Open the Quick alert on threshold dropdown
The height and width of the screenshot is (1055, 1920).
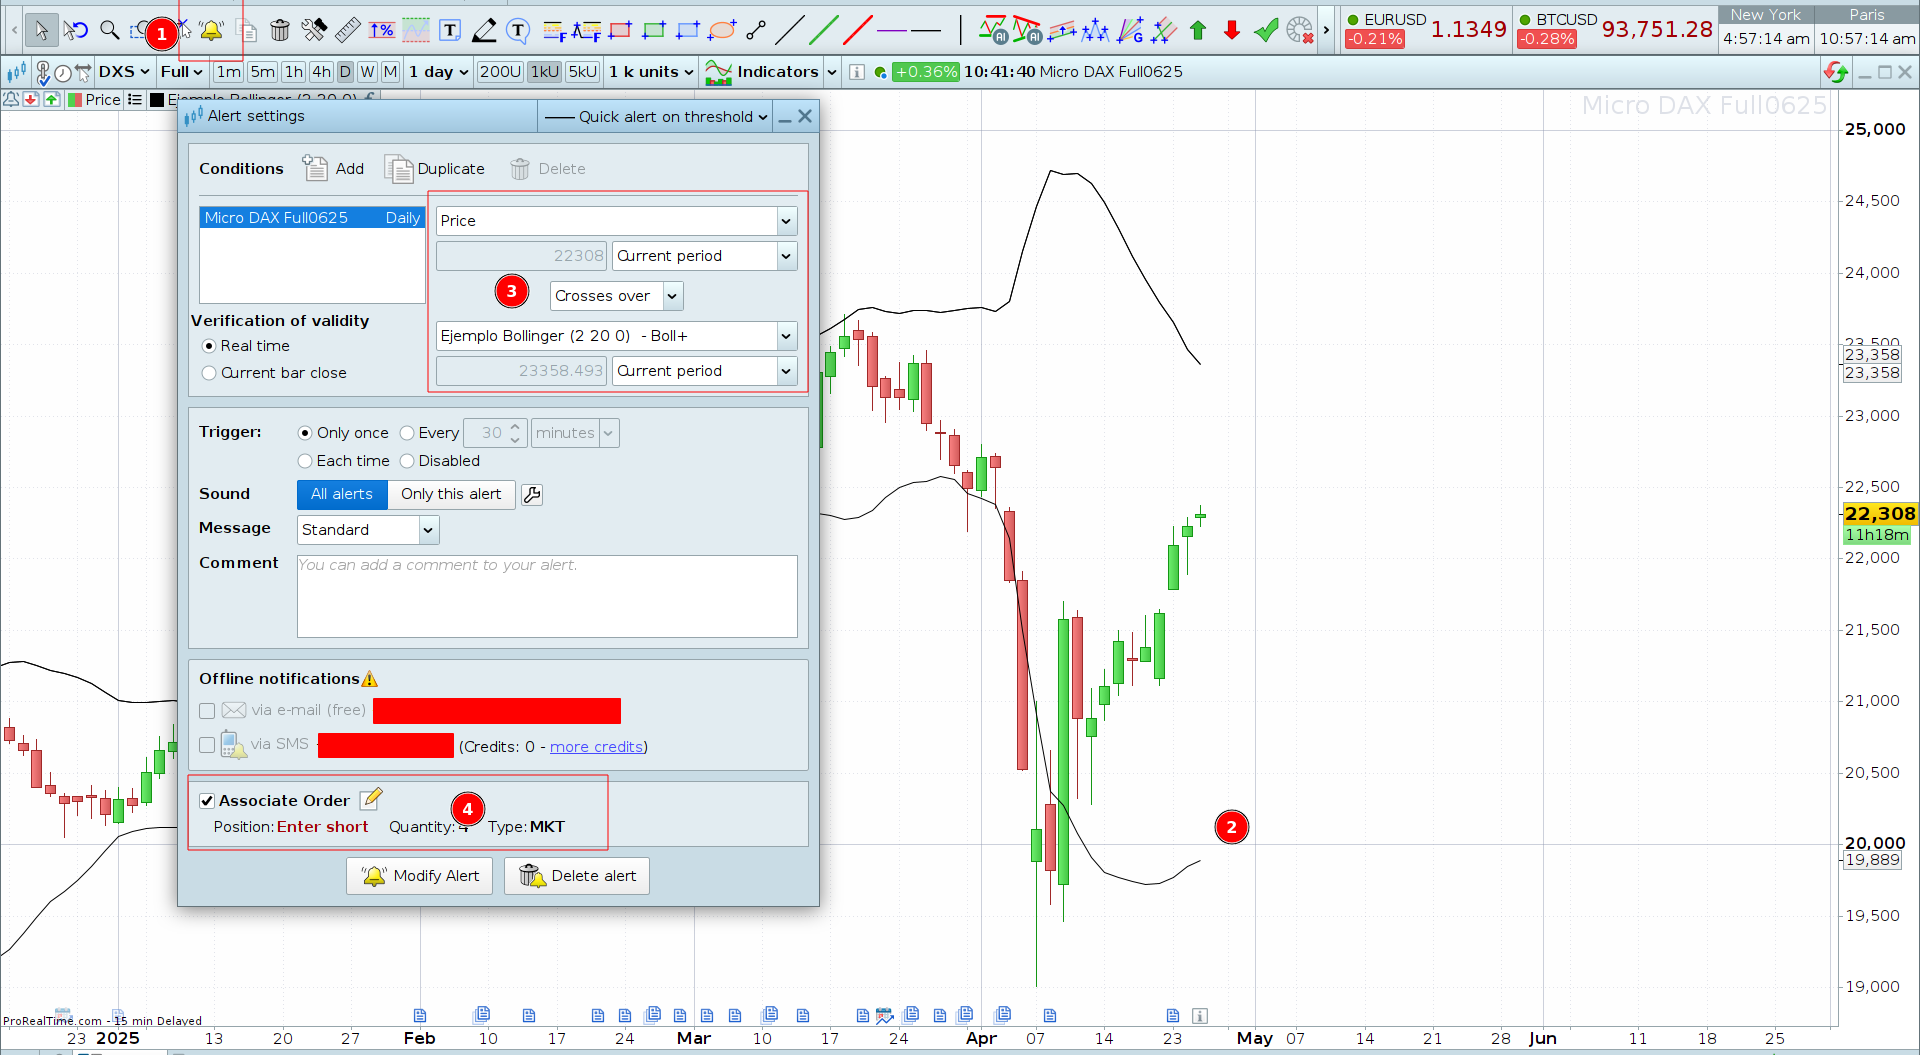[x=655, y=117]
